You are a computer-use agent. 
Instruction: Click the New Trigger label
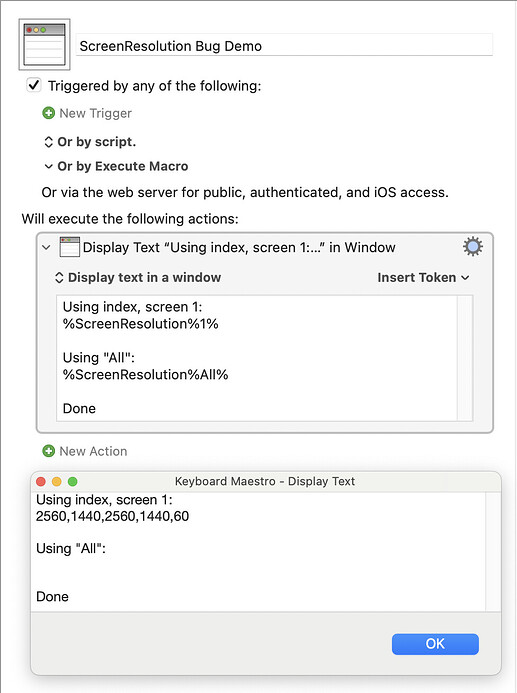click(x=95, y=114)
